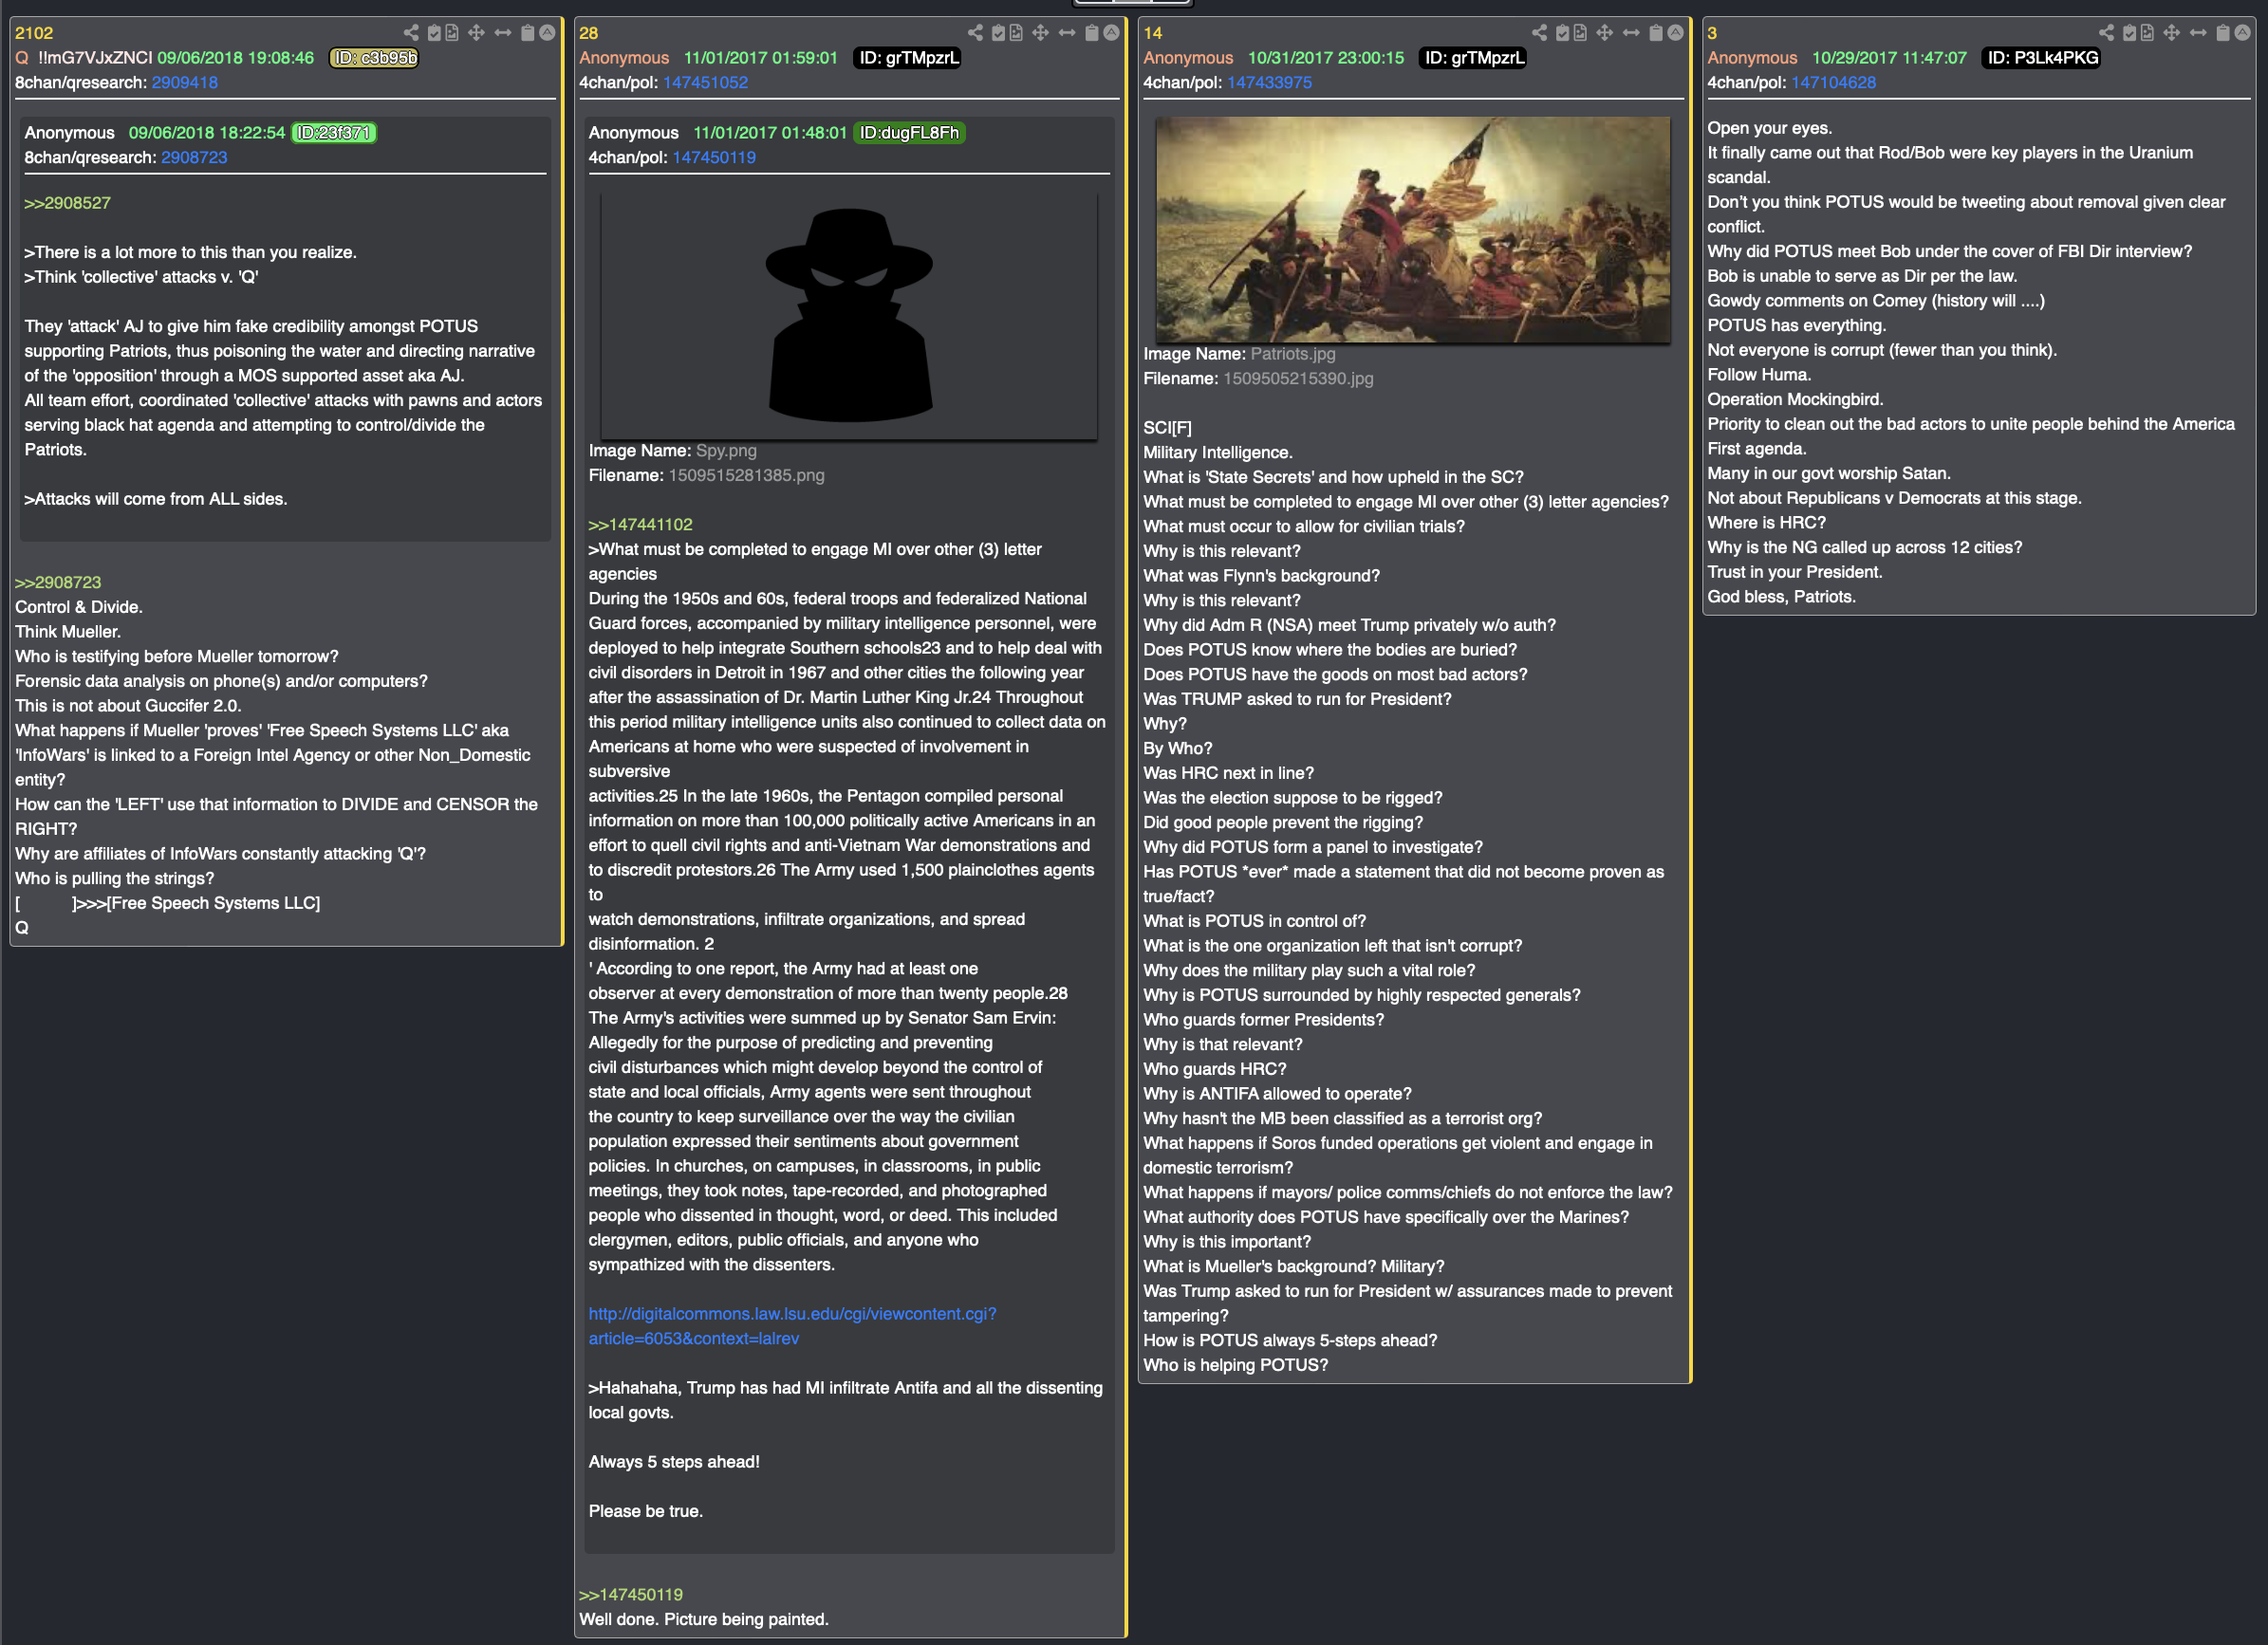Click the plain clipboard icon on post 28
The height and width of the screenshot is (1645, 2268).
pos(1092,32)
